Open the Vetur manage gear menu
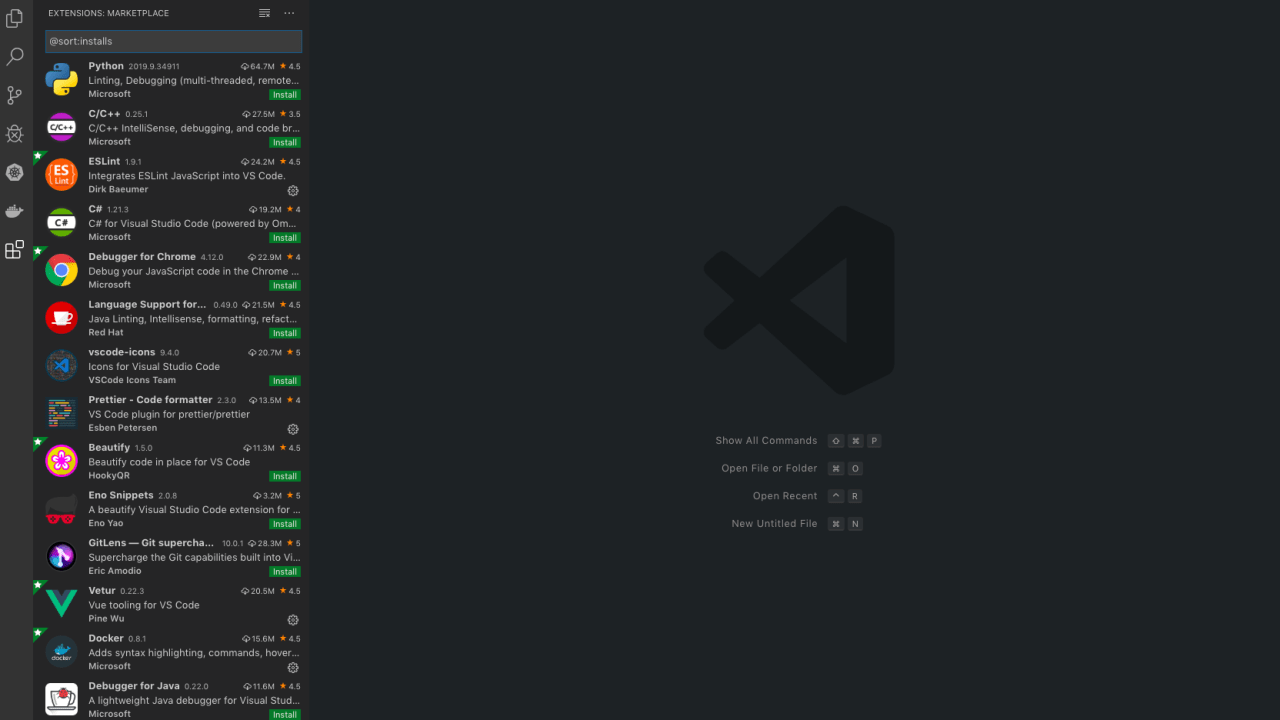Viewport: 1280px width, 720px height. tap(293, 620)
